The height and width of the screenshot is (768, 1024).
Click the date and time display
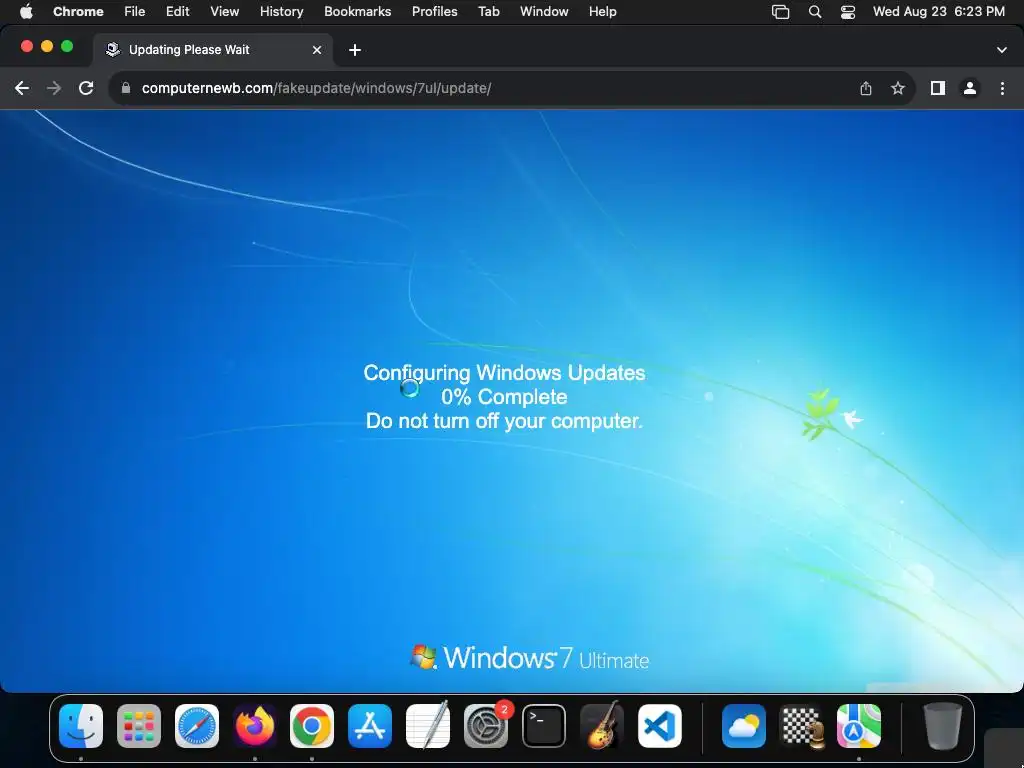coord(938,11)
